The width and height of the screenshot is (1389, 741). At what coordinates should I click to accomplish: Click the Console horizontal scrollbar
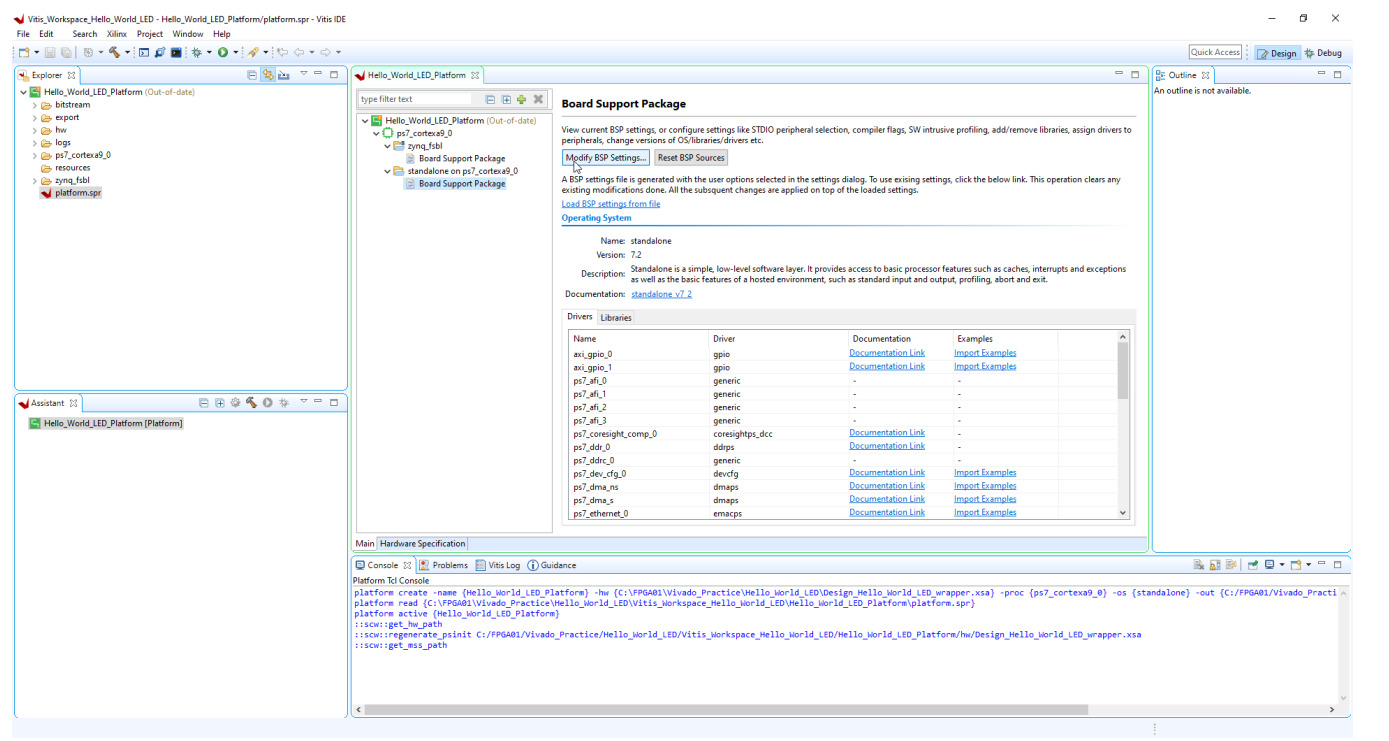846,710
